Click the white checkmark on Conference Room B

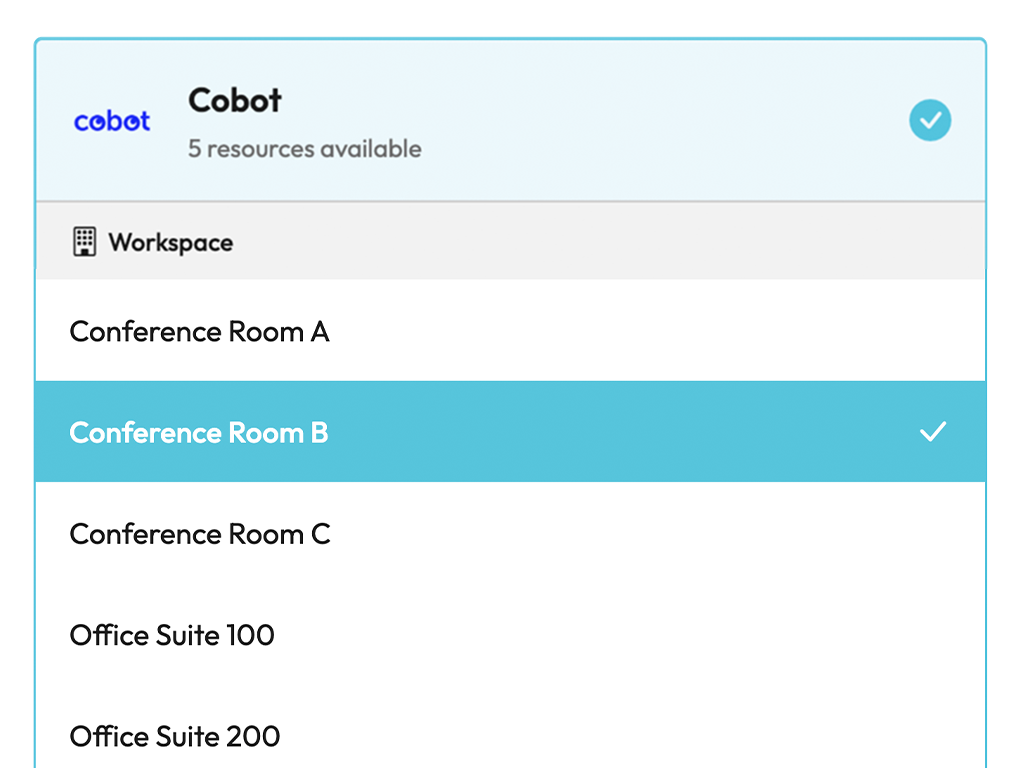[933, 432]
